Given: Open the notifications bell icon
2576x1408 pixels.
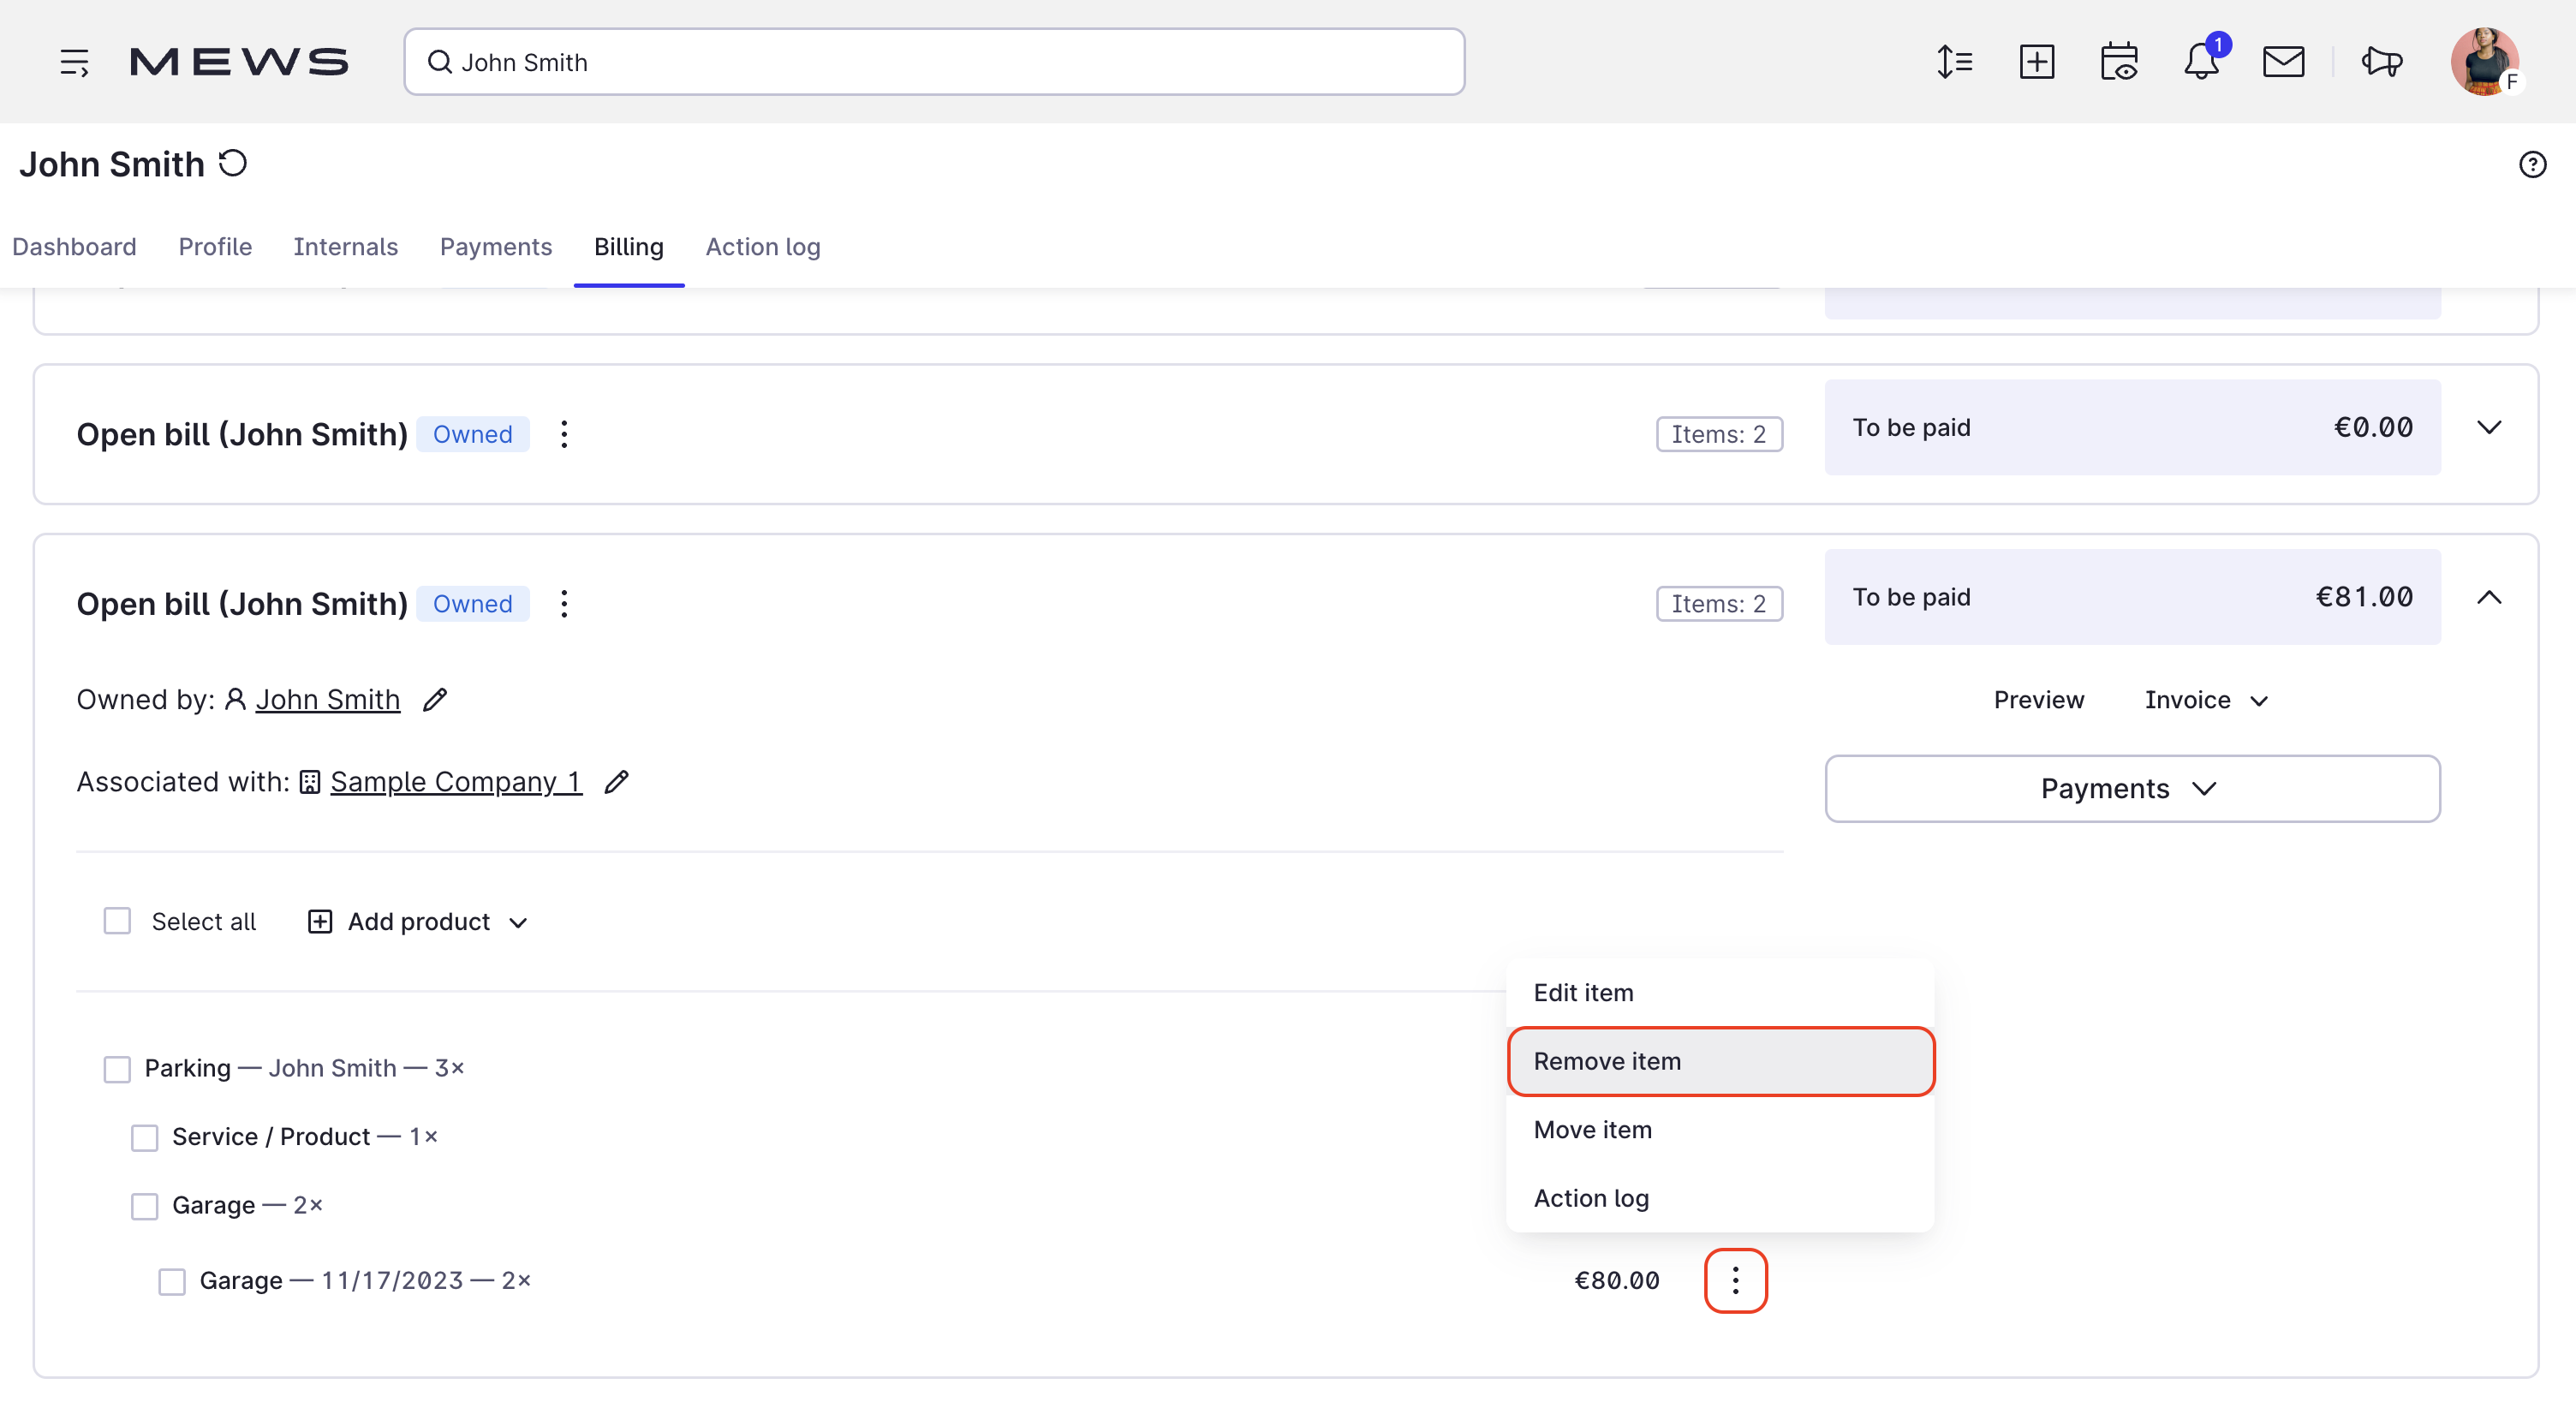Looking at the screenshot, I should click(x=2200, y=62).
